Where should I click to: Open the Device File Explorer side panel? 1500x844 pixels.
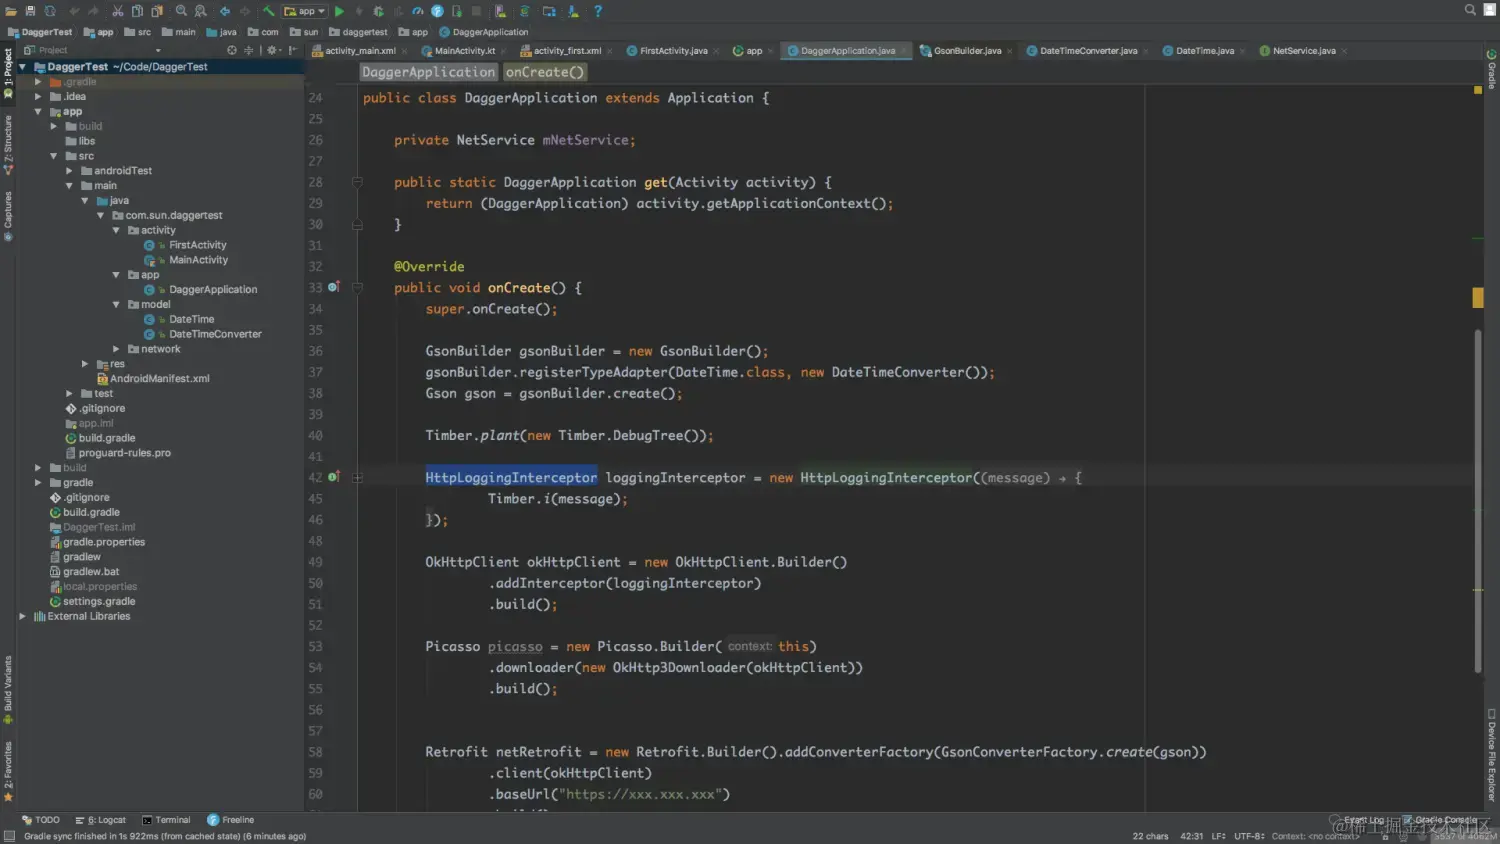coord(1491,755)
